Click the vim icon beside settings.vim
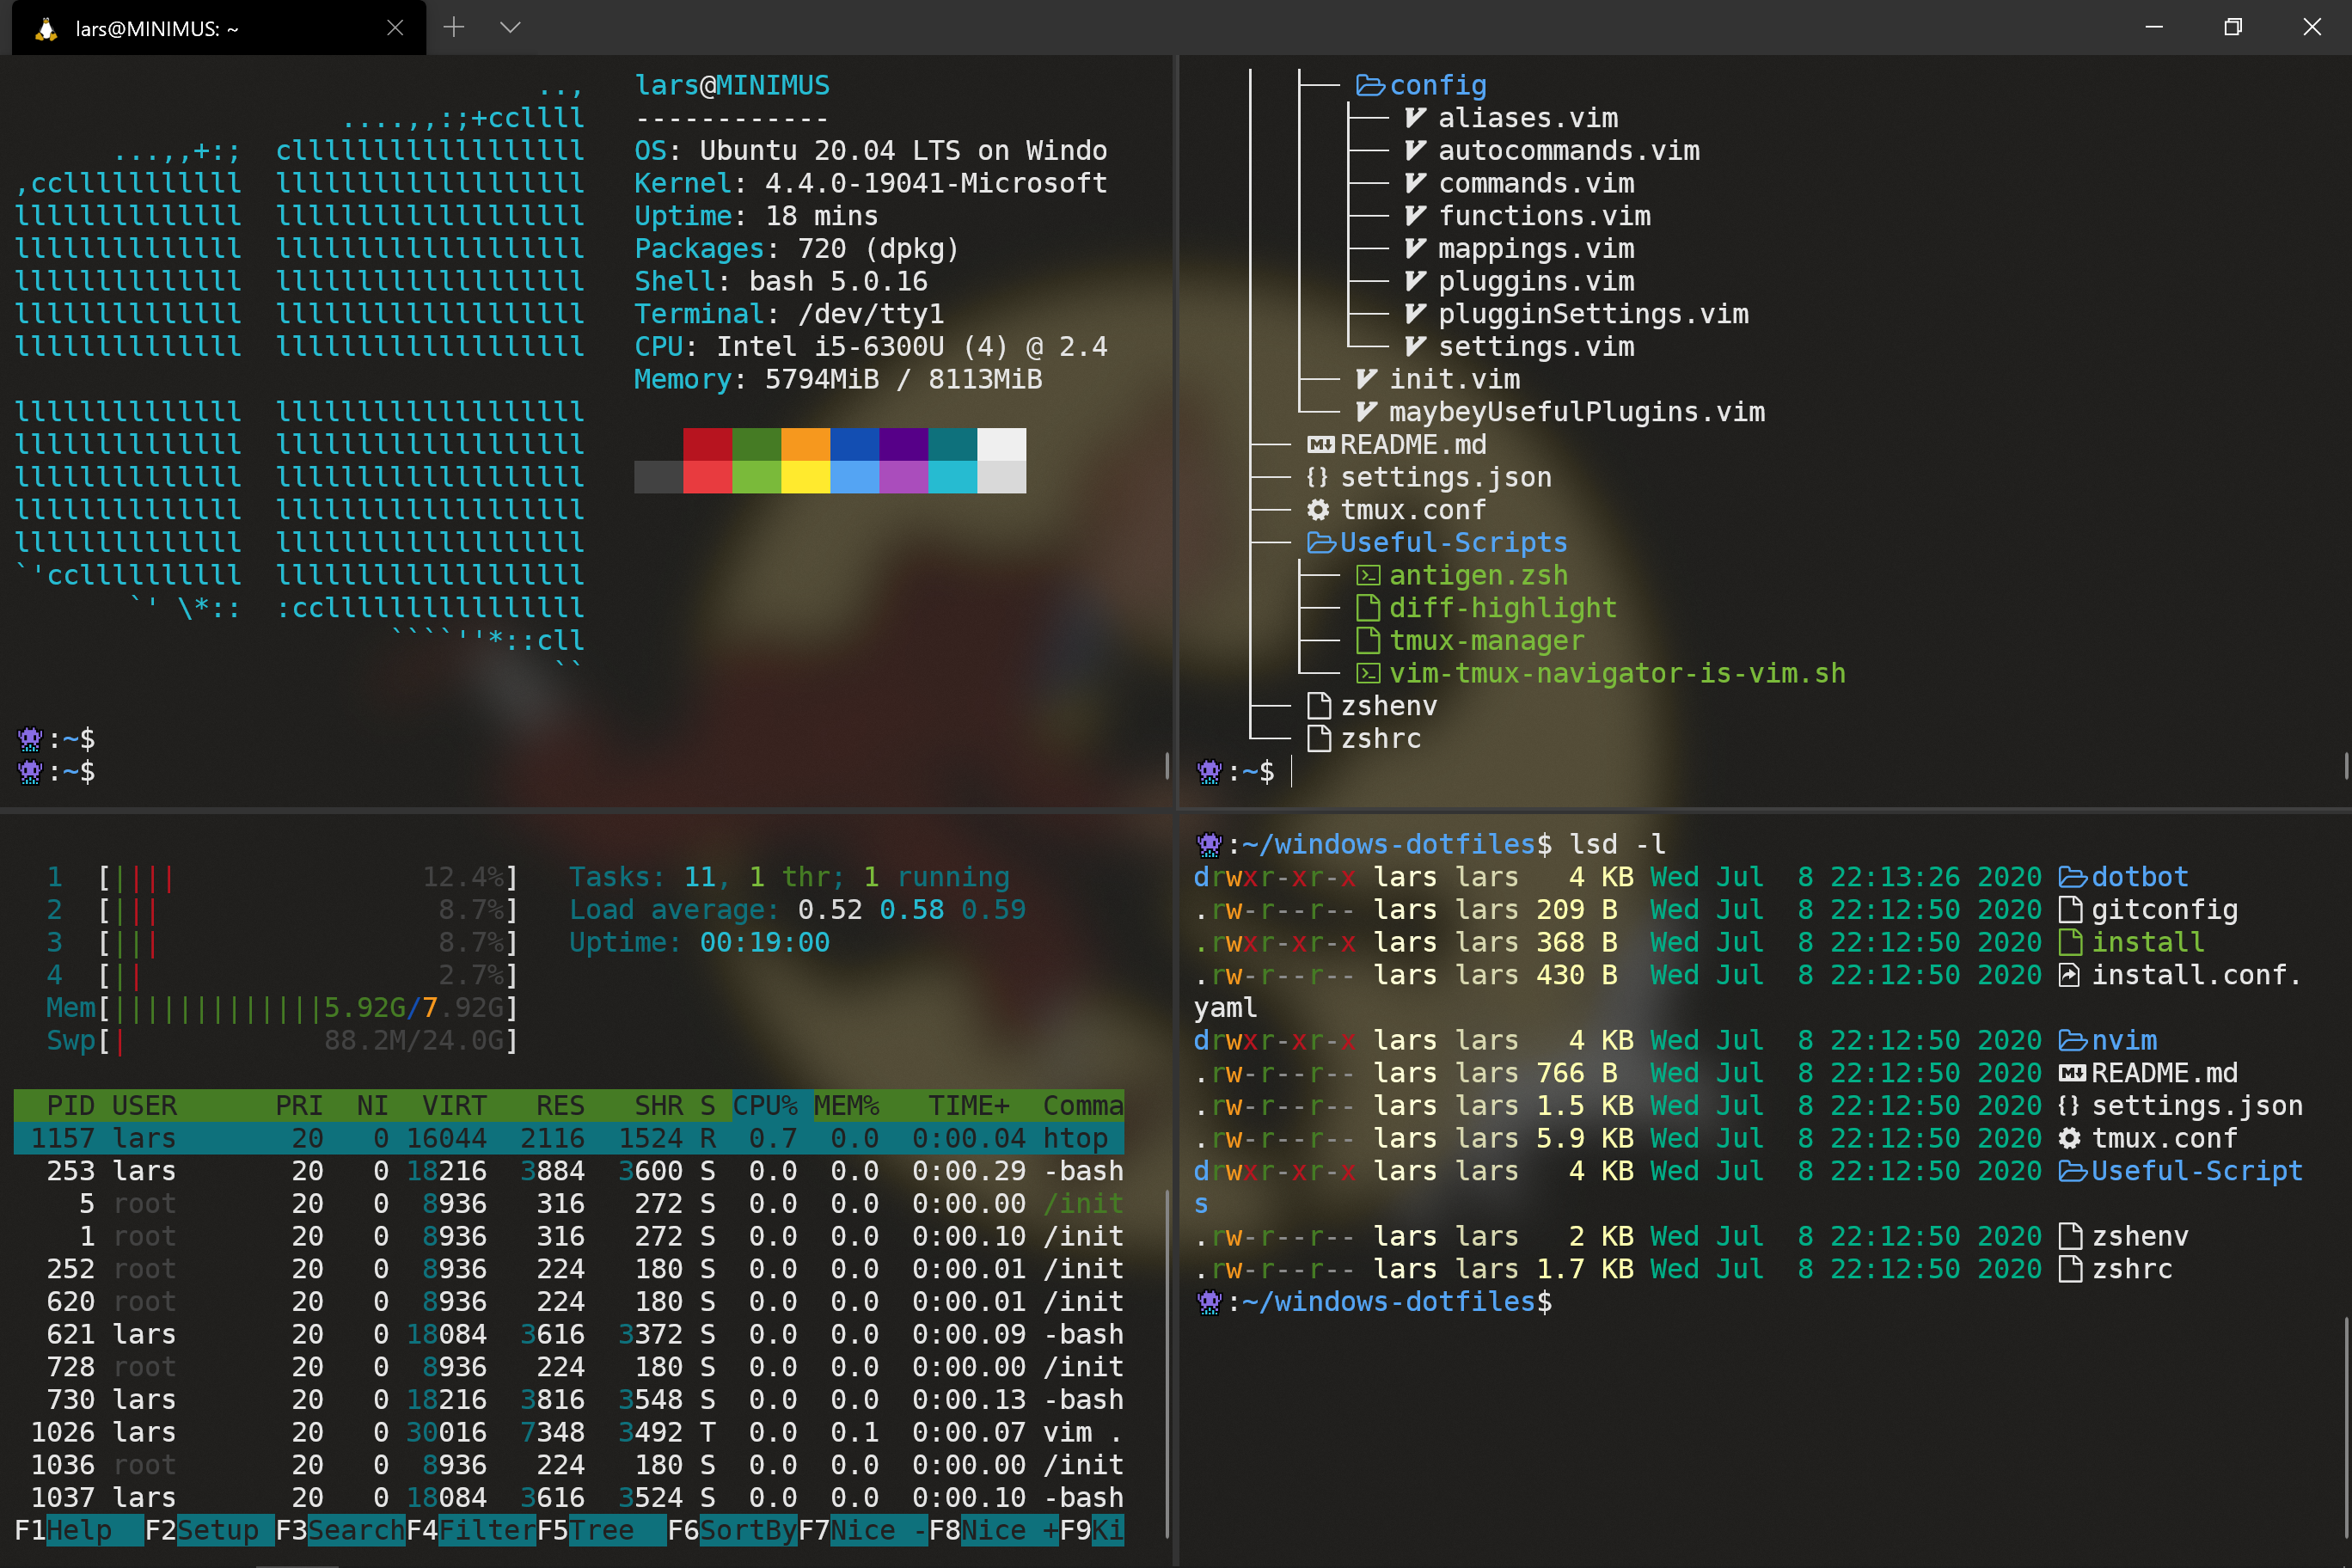 (1415, 347)
